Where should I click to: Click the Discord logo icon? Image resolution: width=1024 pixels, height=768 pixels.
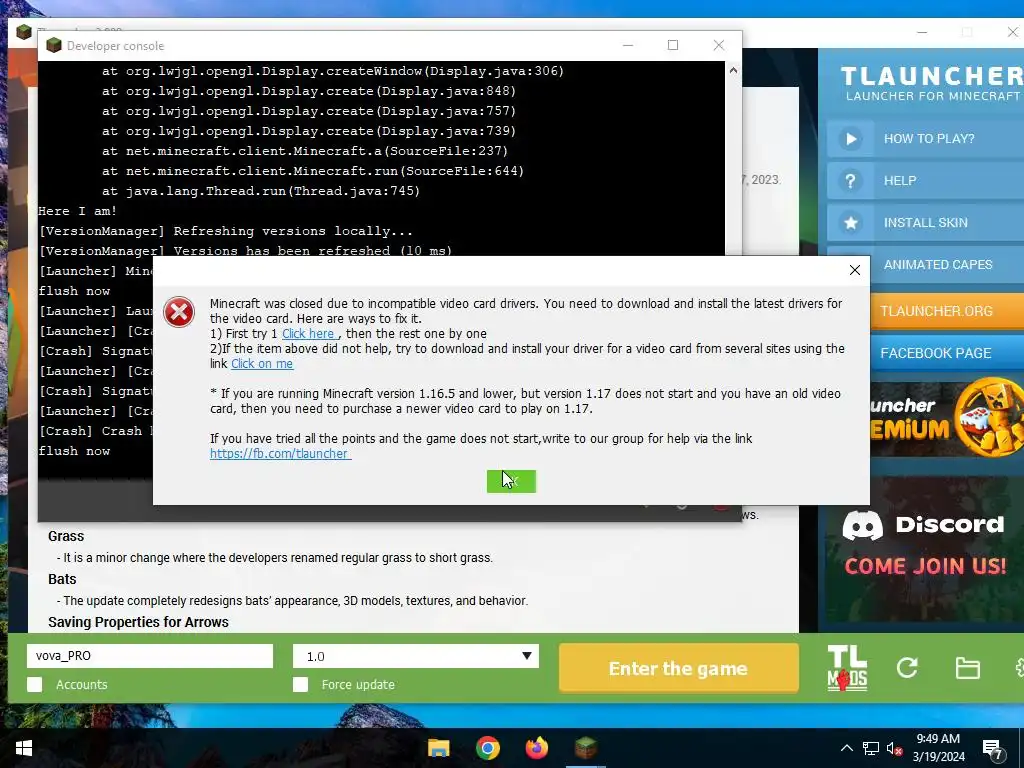click(862, 525)
